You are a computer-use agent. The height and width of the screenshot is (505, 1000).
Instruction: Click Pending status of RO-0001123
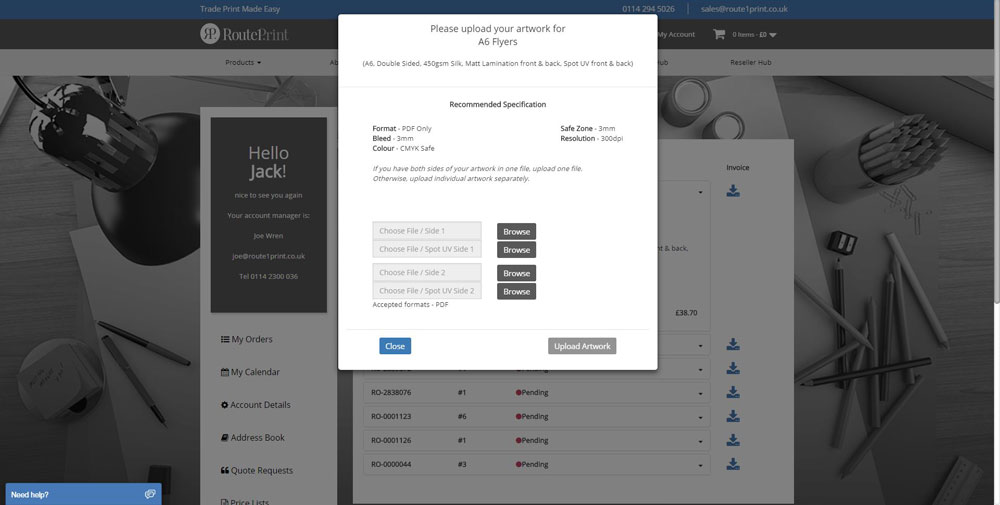click(532, 416)
